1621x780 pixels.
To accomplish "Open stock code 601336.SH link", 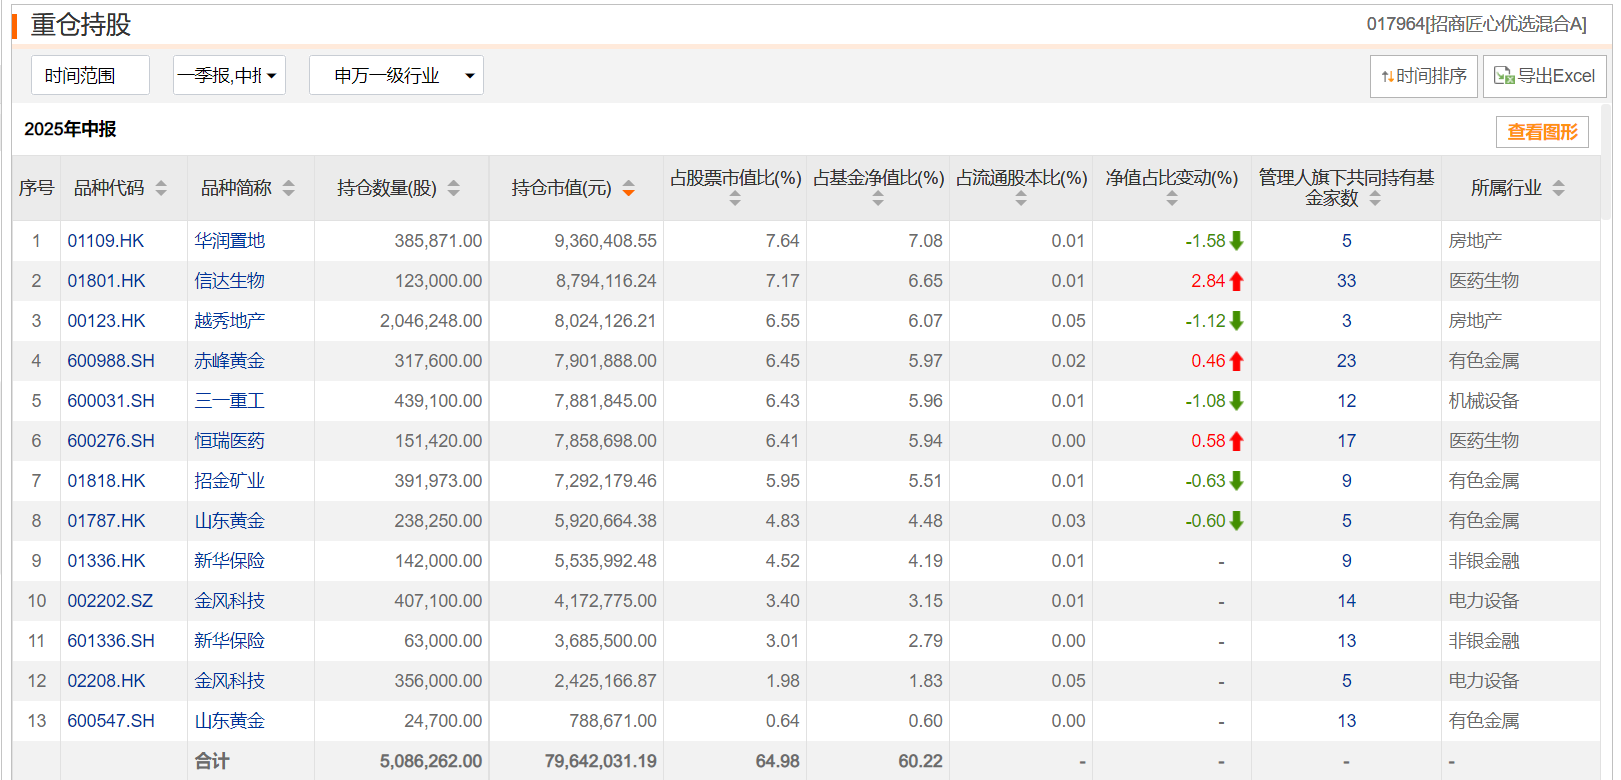I will 111,641.
